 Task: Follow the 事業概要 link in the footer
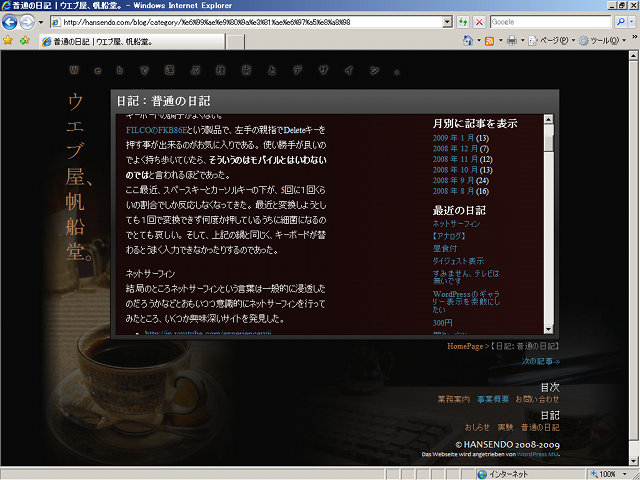click(492, 398)
